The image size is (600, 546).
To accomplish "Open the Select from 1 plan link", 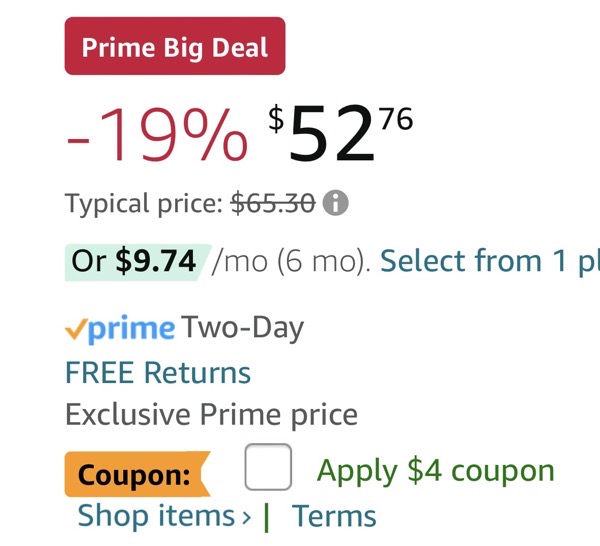I will tap(489, 262).
